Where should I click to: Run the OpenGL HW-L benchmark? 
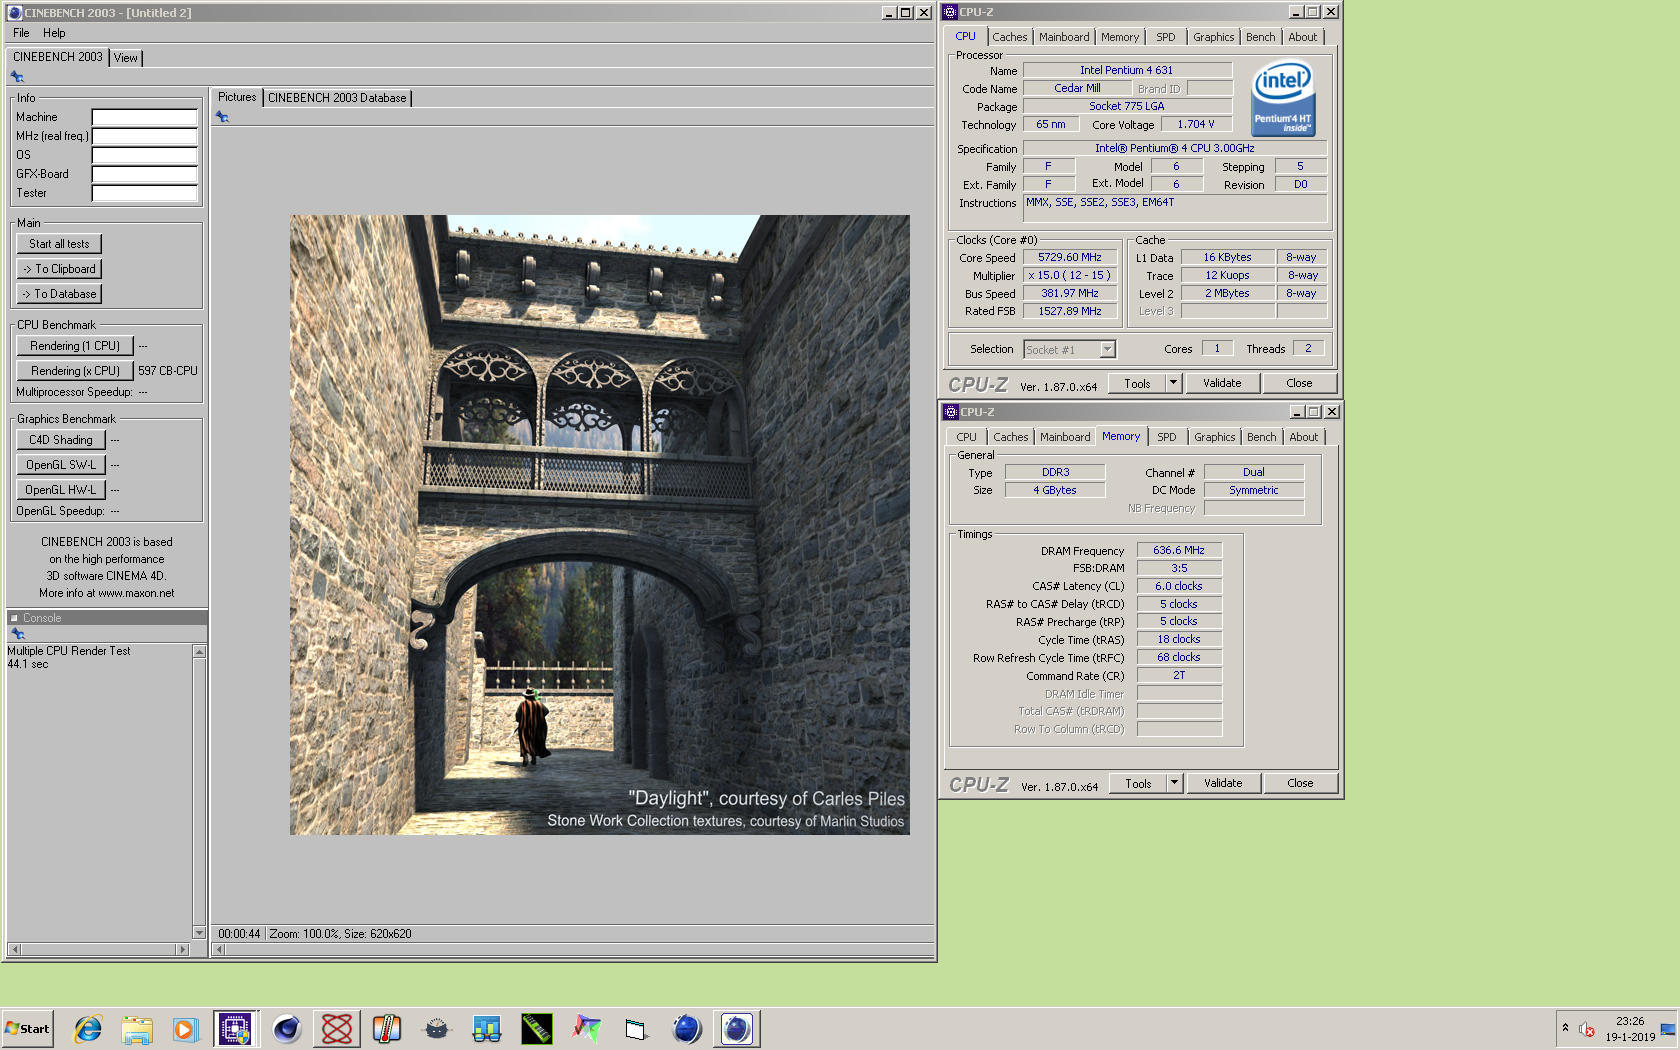point(61,490)
